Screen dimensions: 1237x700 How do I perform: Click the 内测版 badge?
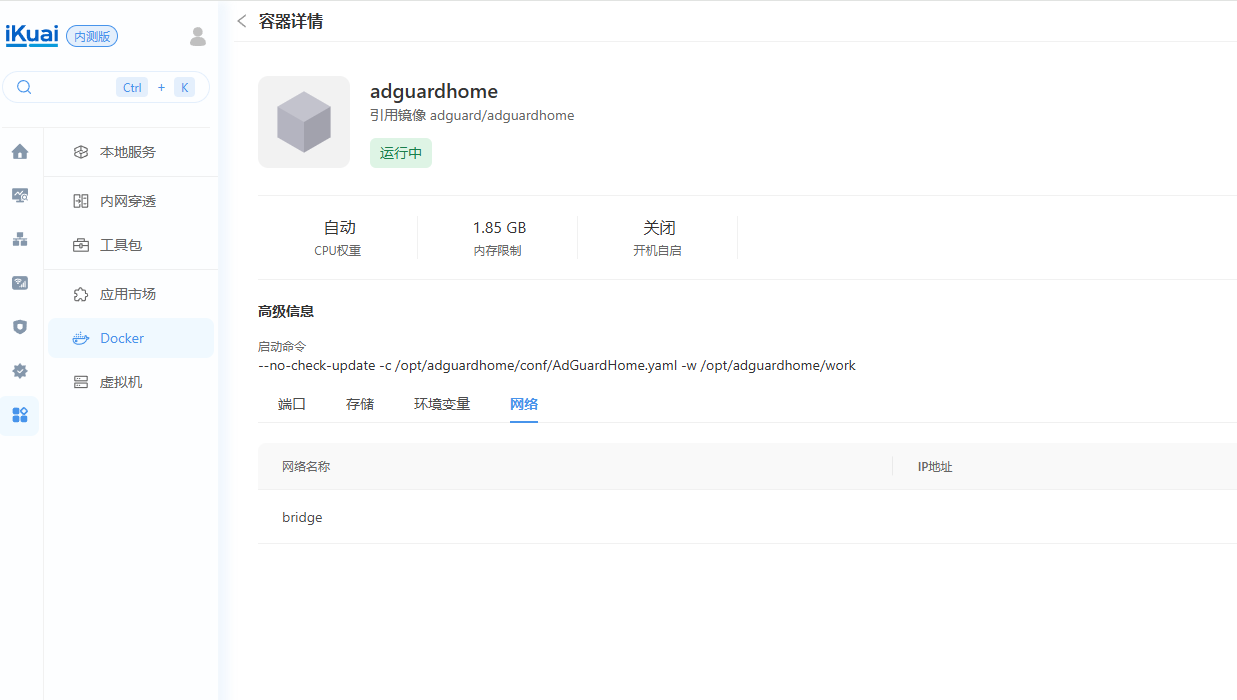(x=92, y=36)
